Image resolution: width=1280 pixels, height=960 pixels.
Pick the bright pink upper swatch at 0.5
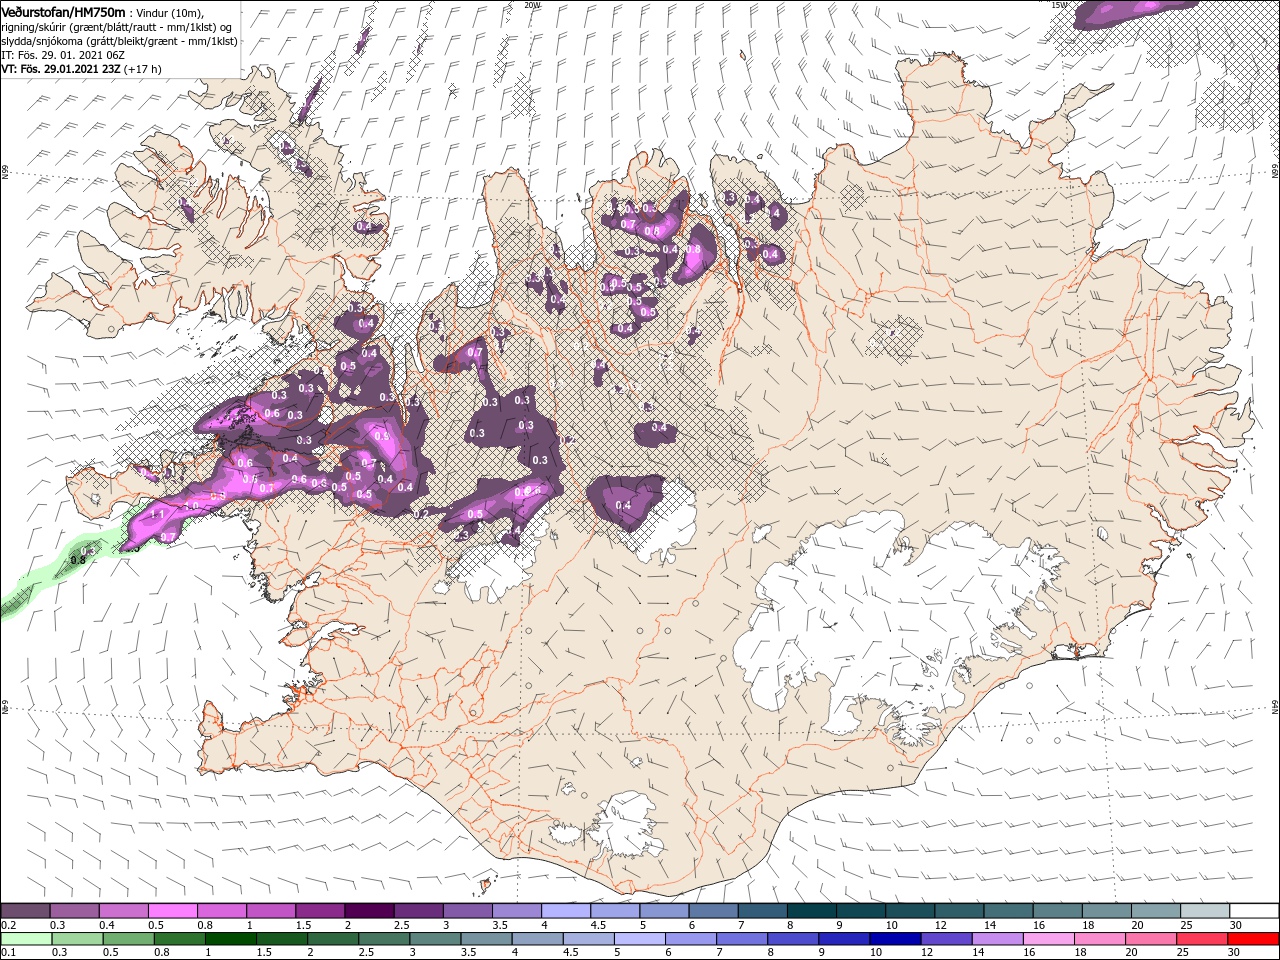tap(172, 910)
